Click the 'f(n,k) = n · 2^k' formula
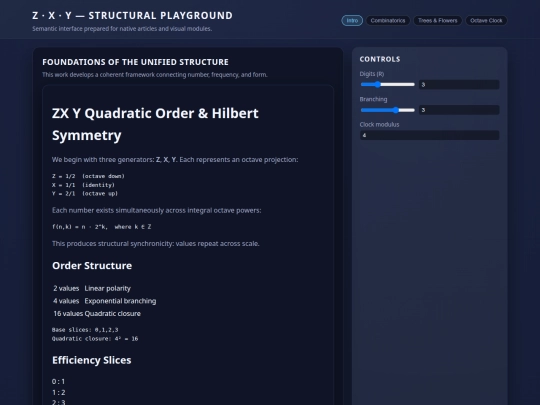The width and height of the screenshot is (540, 405). [101, 227]
